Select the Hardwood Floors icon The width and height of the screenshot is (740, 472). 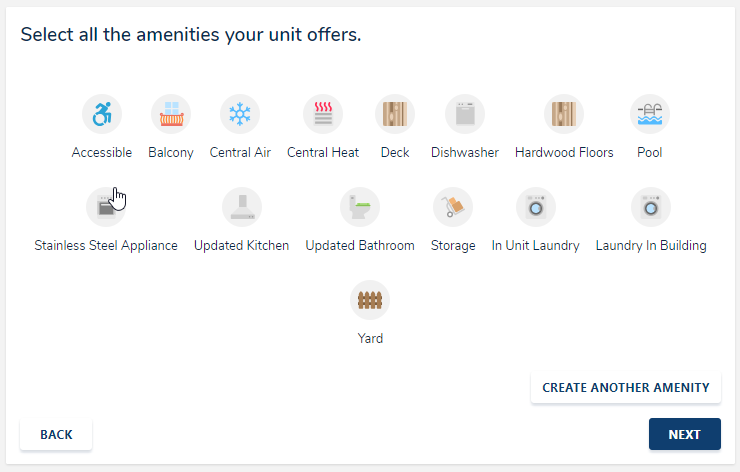coord(564,115)
